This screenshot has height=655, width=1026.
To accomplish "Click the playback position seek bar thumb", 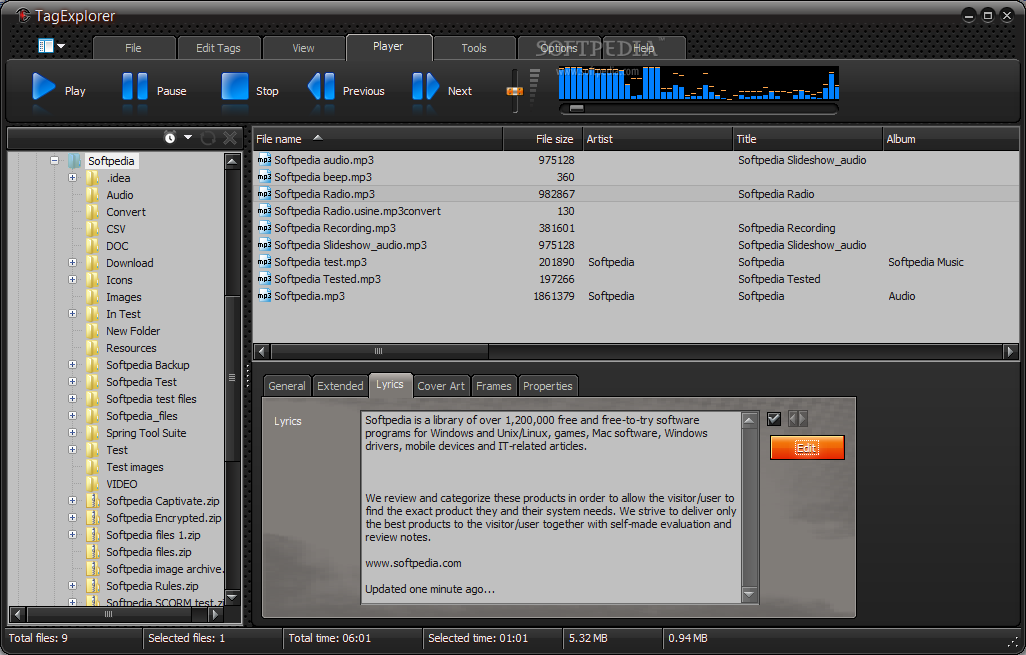I will coord(576,109).
